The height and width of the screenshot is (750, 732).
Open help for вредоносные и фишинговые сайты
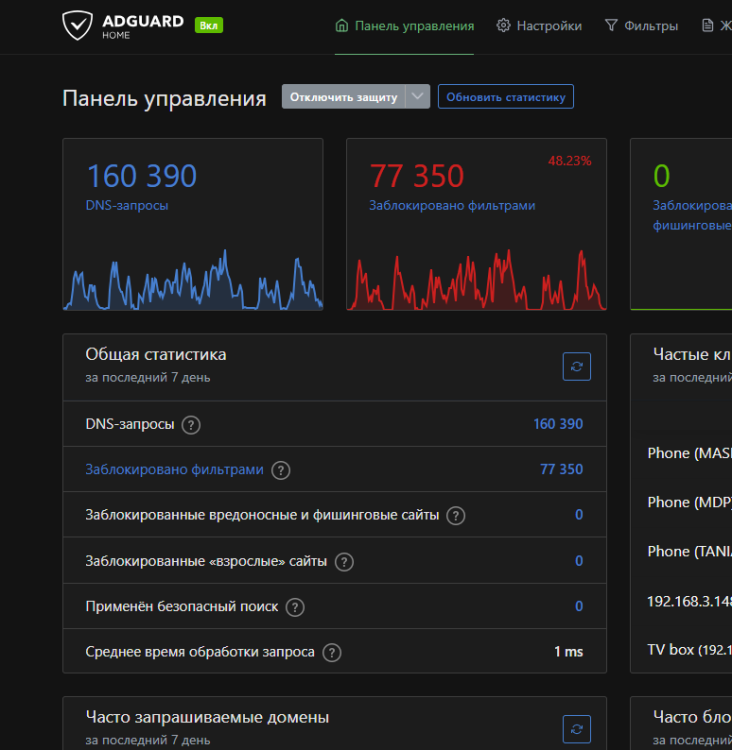[456, 516]
